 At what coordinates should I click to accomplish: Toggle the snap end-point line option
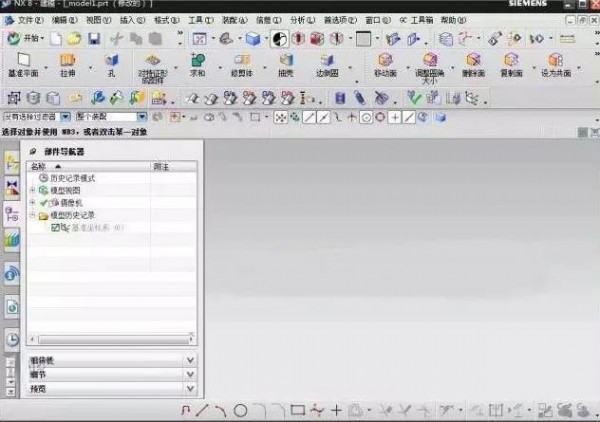309,117
